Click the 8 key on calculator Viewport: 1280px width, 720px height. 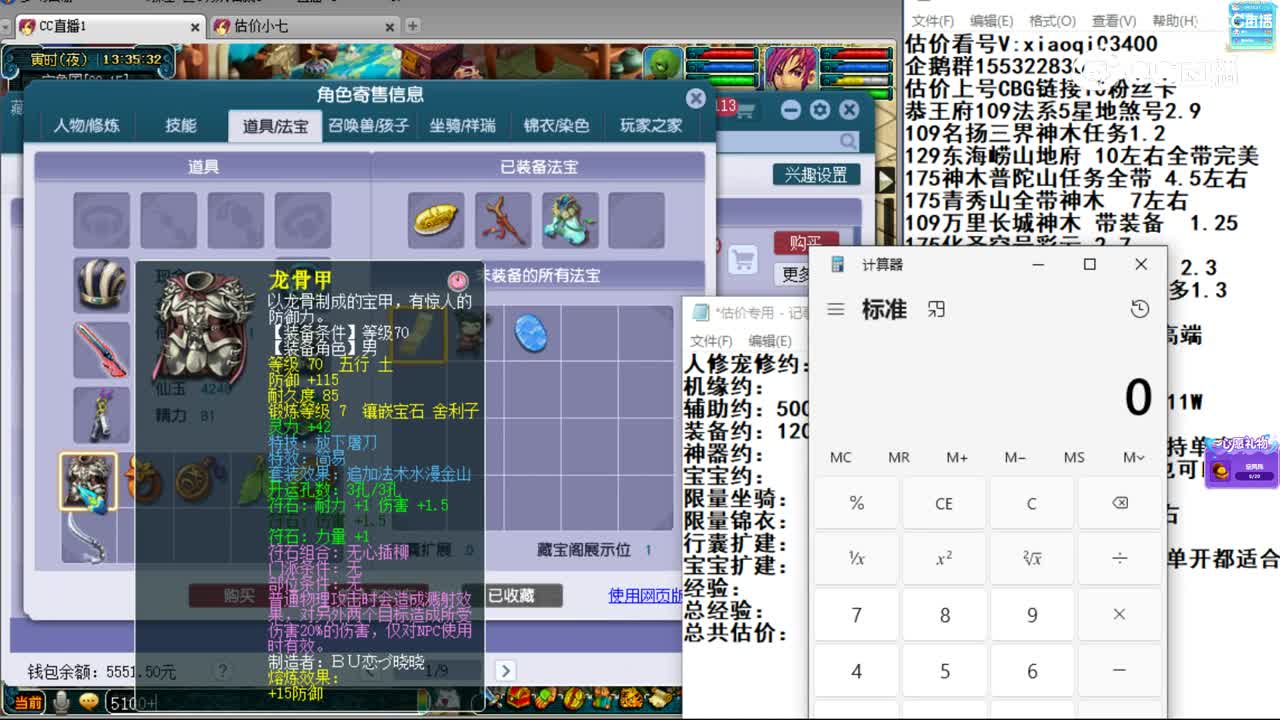click(944, 615)
